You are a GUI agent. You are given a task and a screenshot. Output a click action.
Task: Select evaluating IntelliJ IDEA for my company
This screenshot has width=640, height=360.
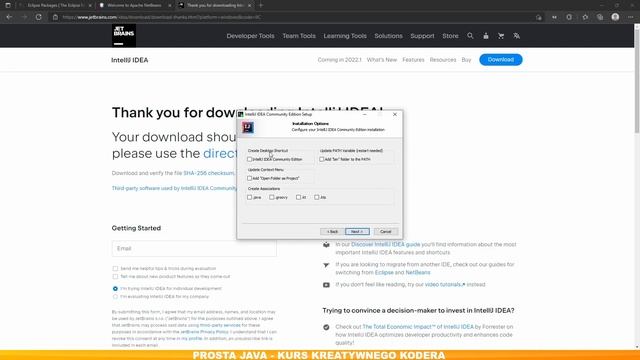[115, 297]
